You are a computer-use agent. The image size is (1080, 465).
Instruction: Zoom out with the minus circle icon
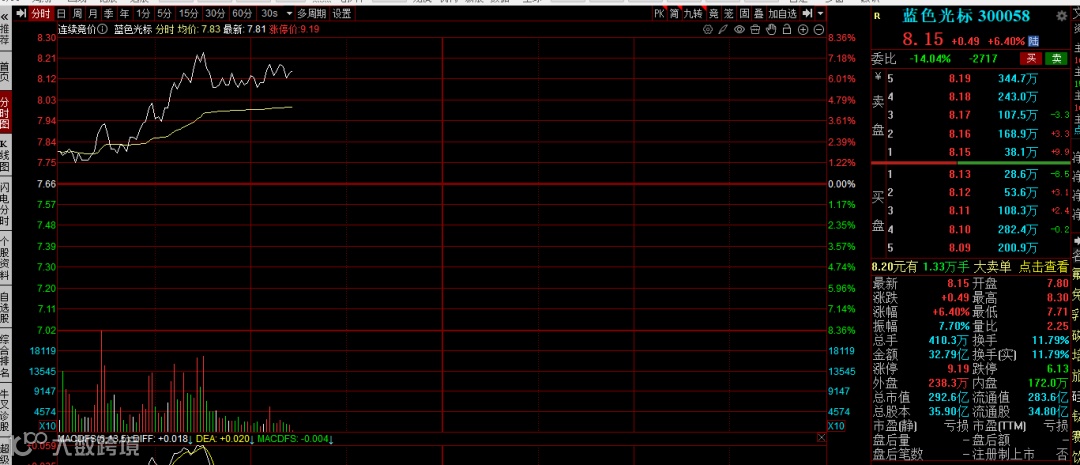(819, 29)
